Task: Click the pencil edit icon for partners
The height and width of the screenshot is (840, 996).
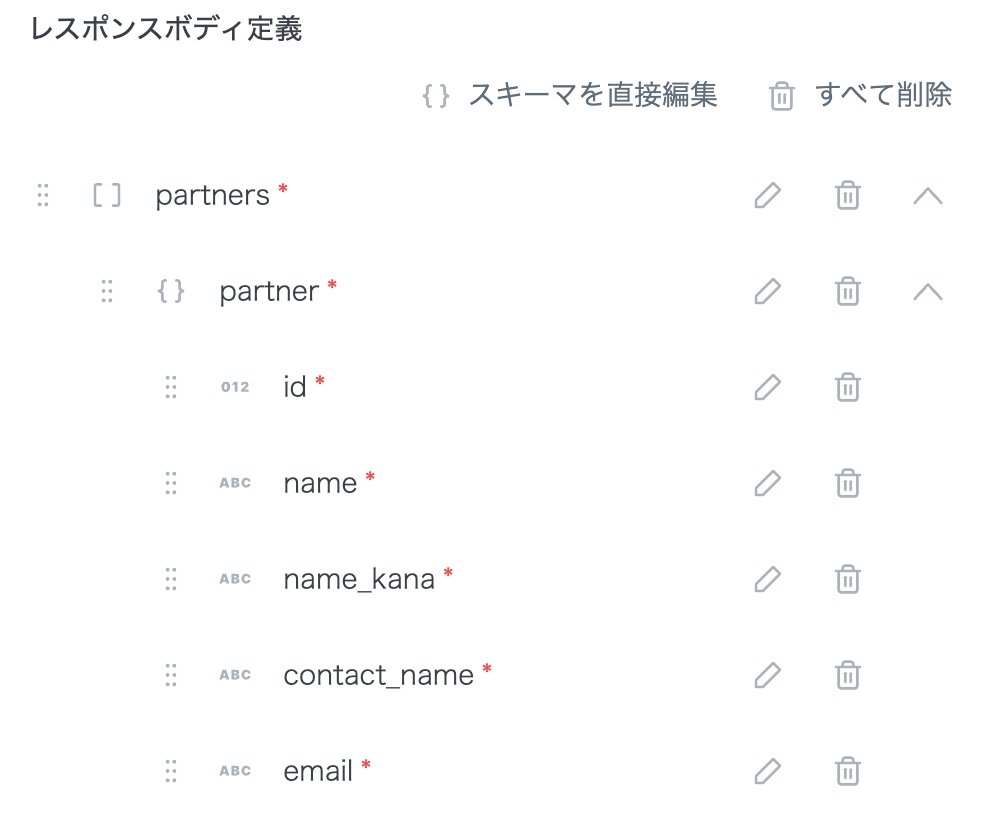Action: coord(767,195)
